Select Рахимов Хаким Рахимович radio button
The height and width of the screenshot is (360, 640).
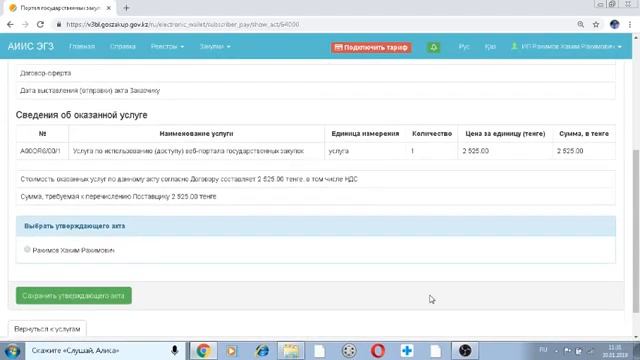pos(27,249)
